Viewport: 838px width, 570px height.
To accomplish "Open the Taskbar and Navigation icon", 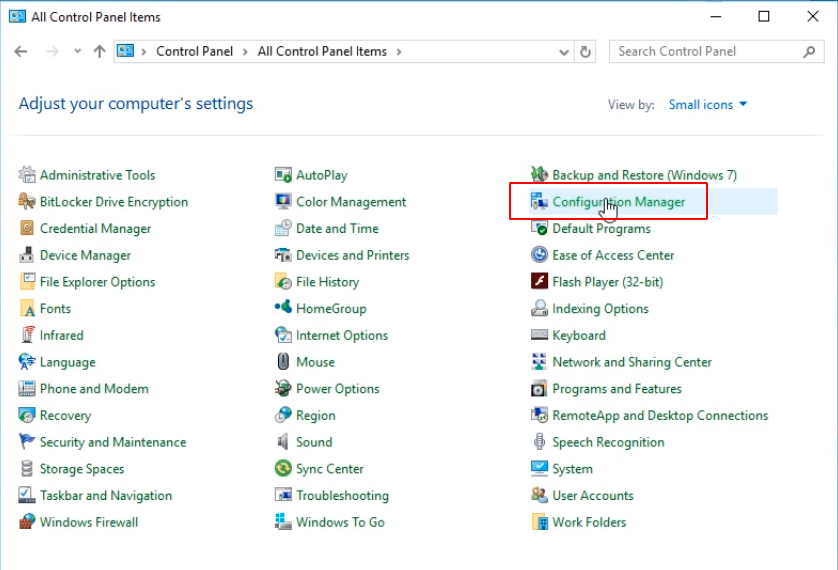I will [27, 495].
